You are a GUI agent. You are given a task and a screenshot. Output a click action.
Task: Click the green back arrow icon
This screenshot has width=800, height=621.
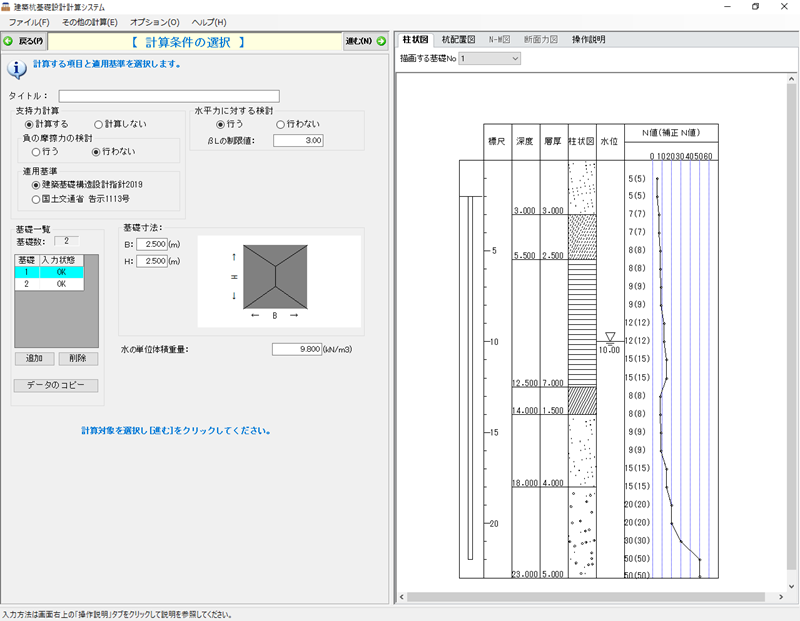(8, 41)
